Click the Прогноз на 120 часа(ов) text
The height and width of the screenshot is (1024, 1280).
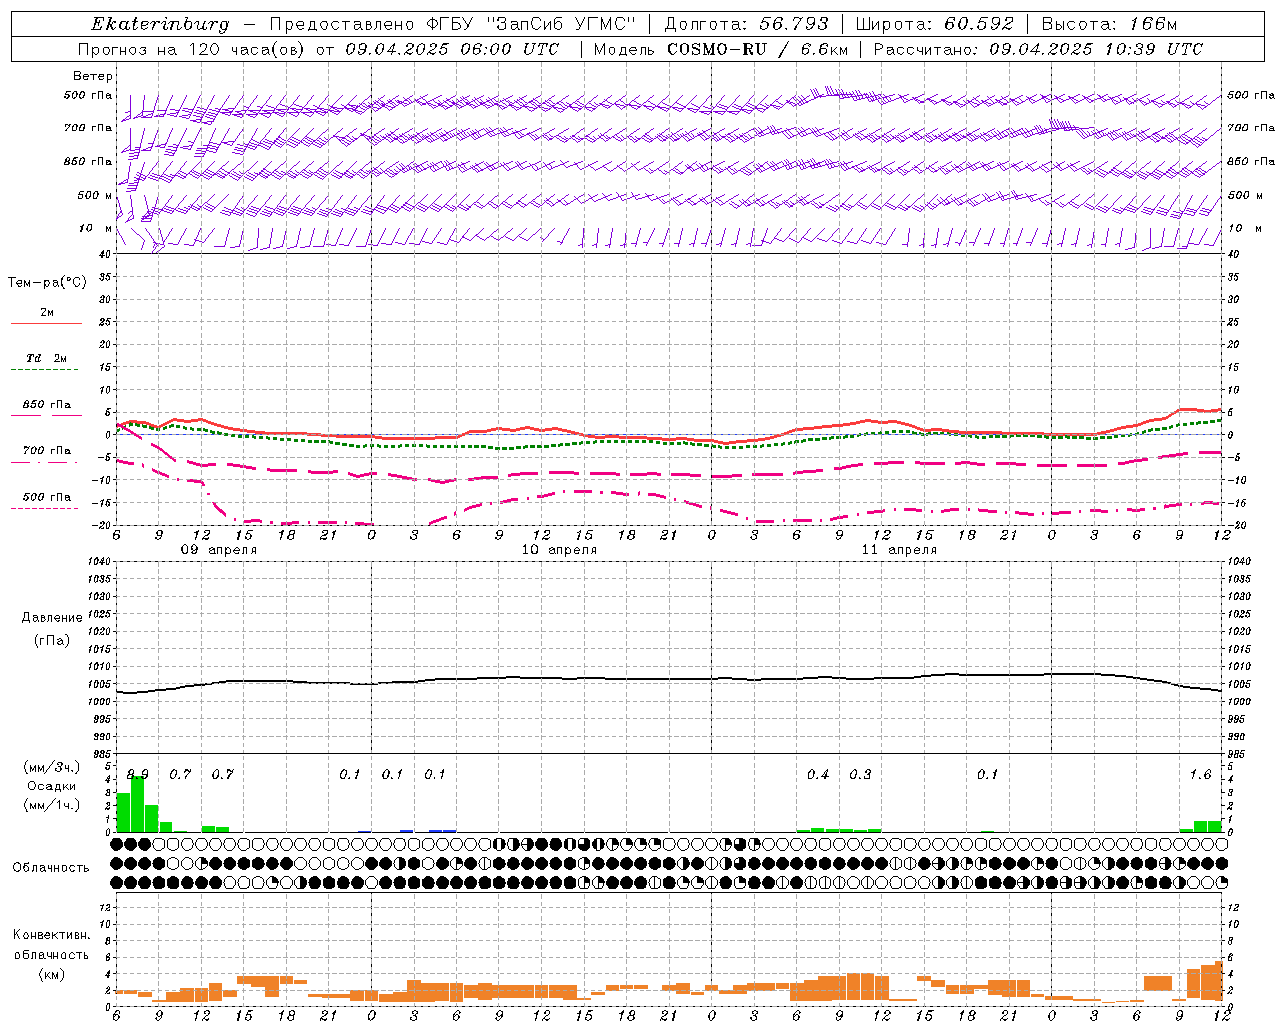pos(193,49)
